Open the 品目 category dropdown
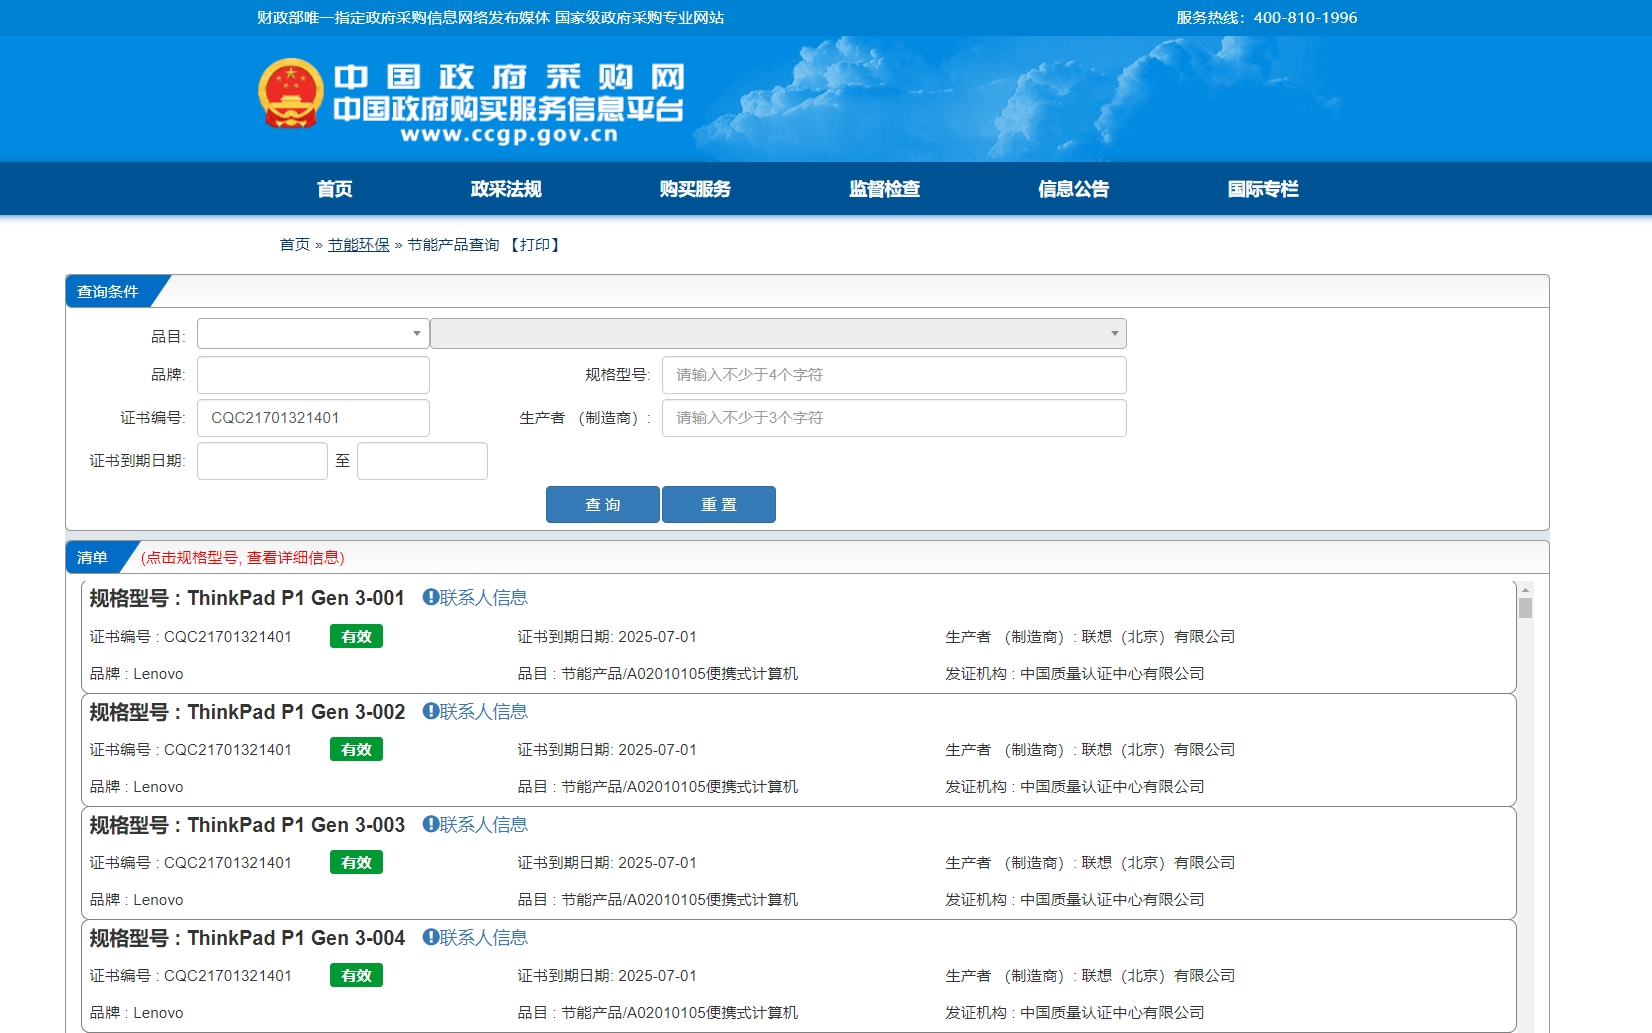 (313, 333)
